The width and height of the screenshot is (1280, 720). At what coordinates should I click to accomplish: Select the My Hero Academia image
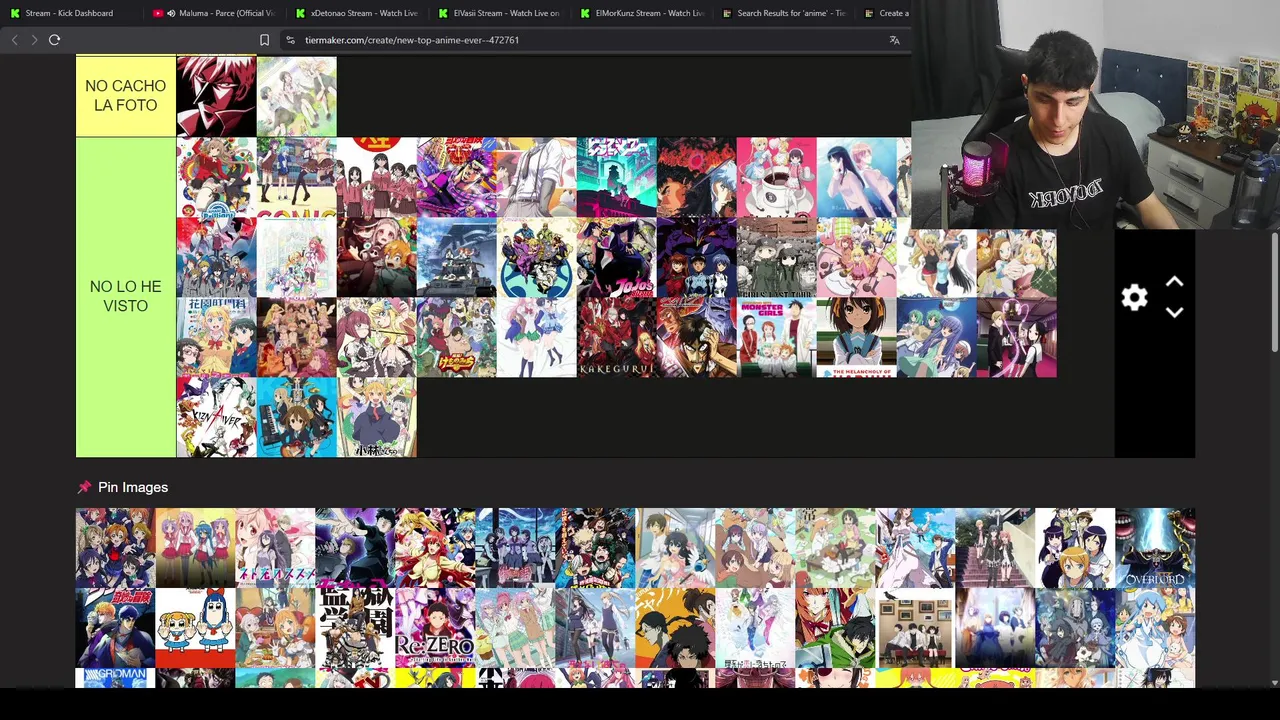[x=595, y=548]
